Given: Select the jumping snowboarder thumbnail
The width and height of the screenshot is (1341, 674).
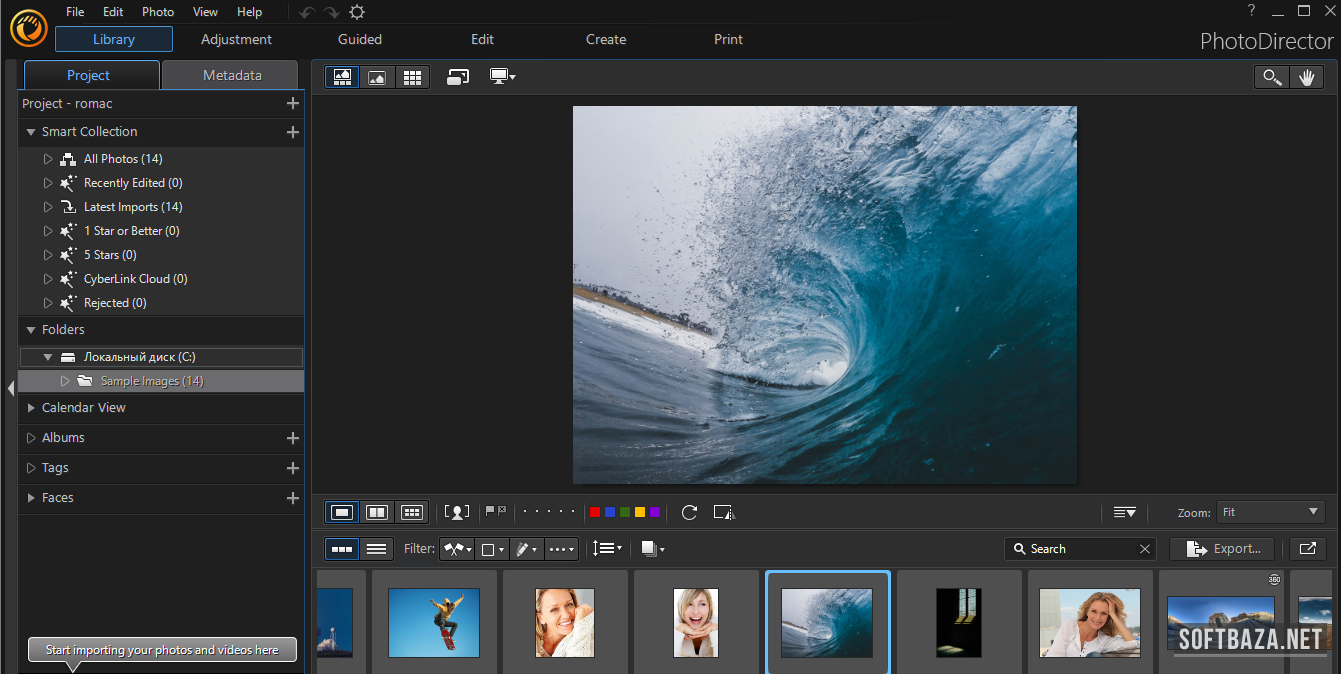Looking at the screenshot, I should [x=434, y=622].
